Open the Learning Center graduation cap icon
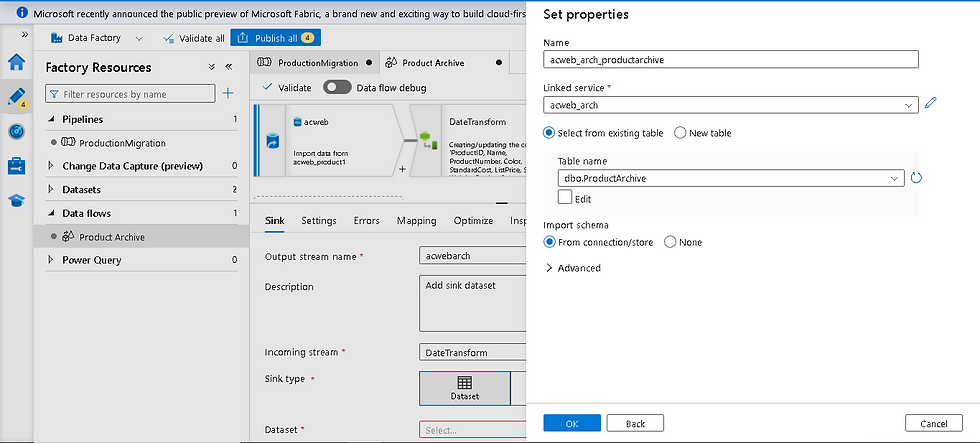Image resolution: width=980 pixels, height=443 pixels. 16,200
